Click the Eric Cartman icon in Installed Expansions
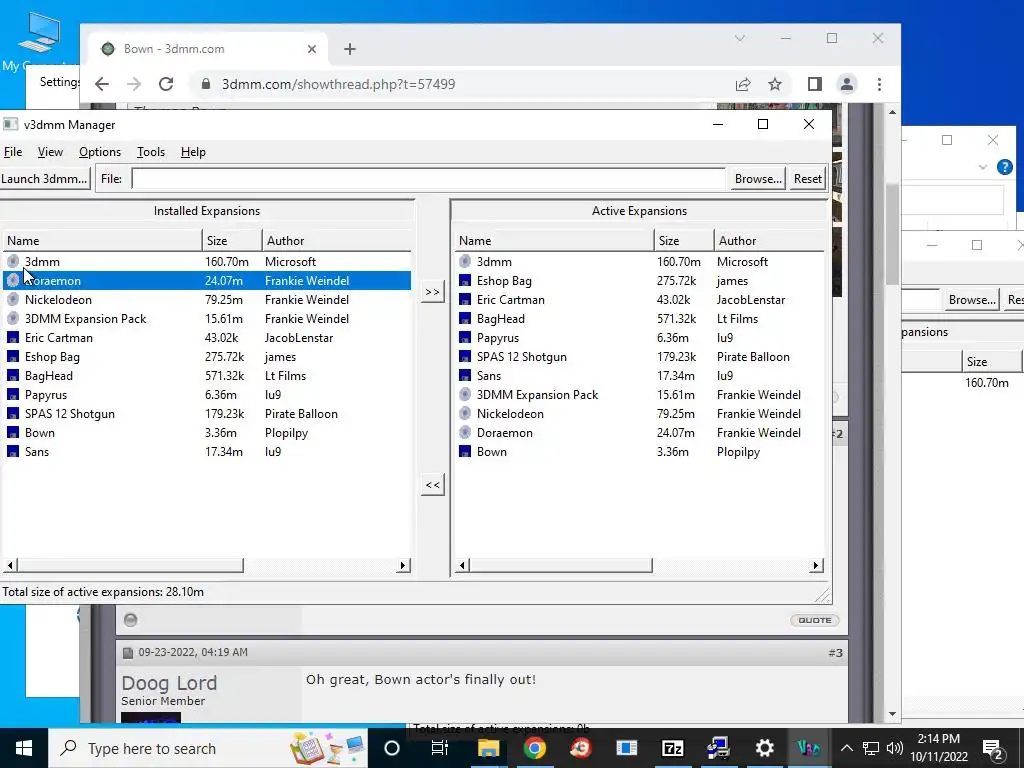Viewport: 1024px width, 768px height. 12,338
